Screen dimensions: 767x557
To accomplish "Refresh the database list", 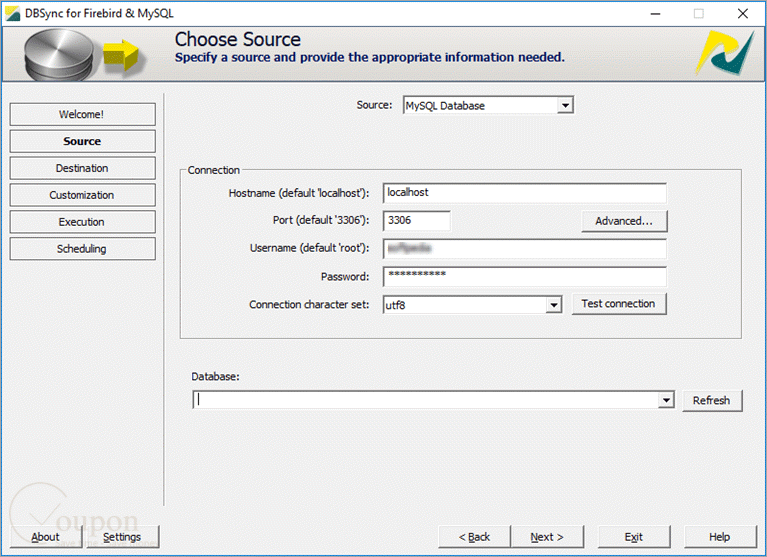I will tap(712, 400).
